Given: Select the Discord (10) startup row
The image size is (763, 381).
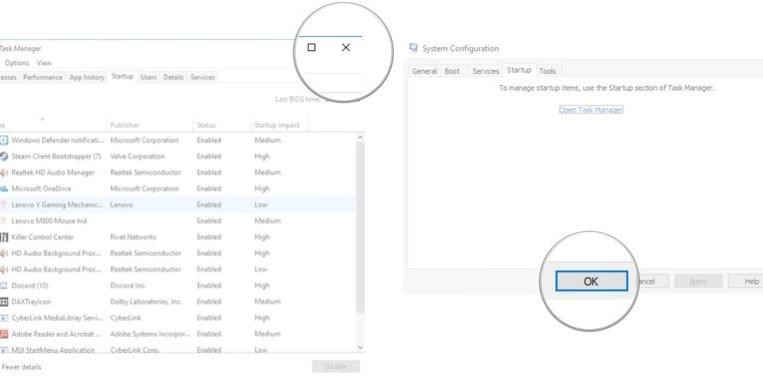Looking at the screenshot, I should [x=177, y=286].
